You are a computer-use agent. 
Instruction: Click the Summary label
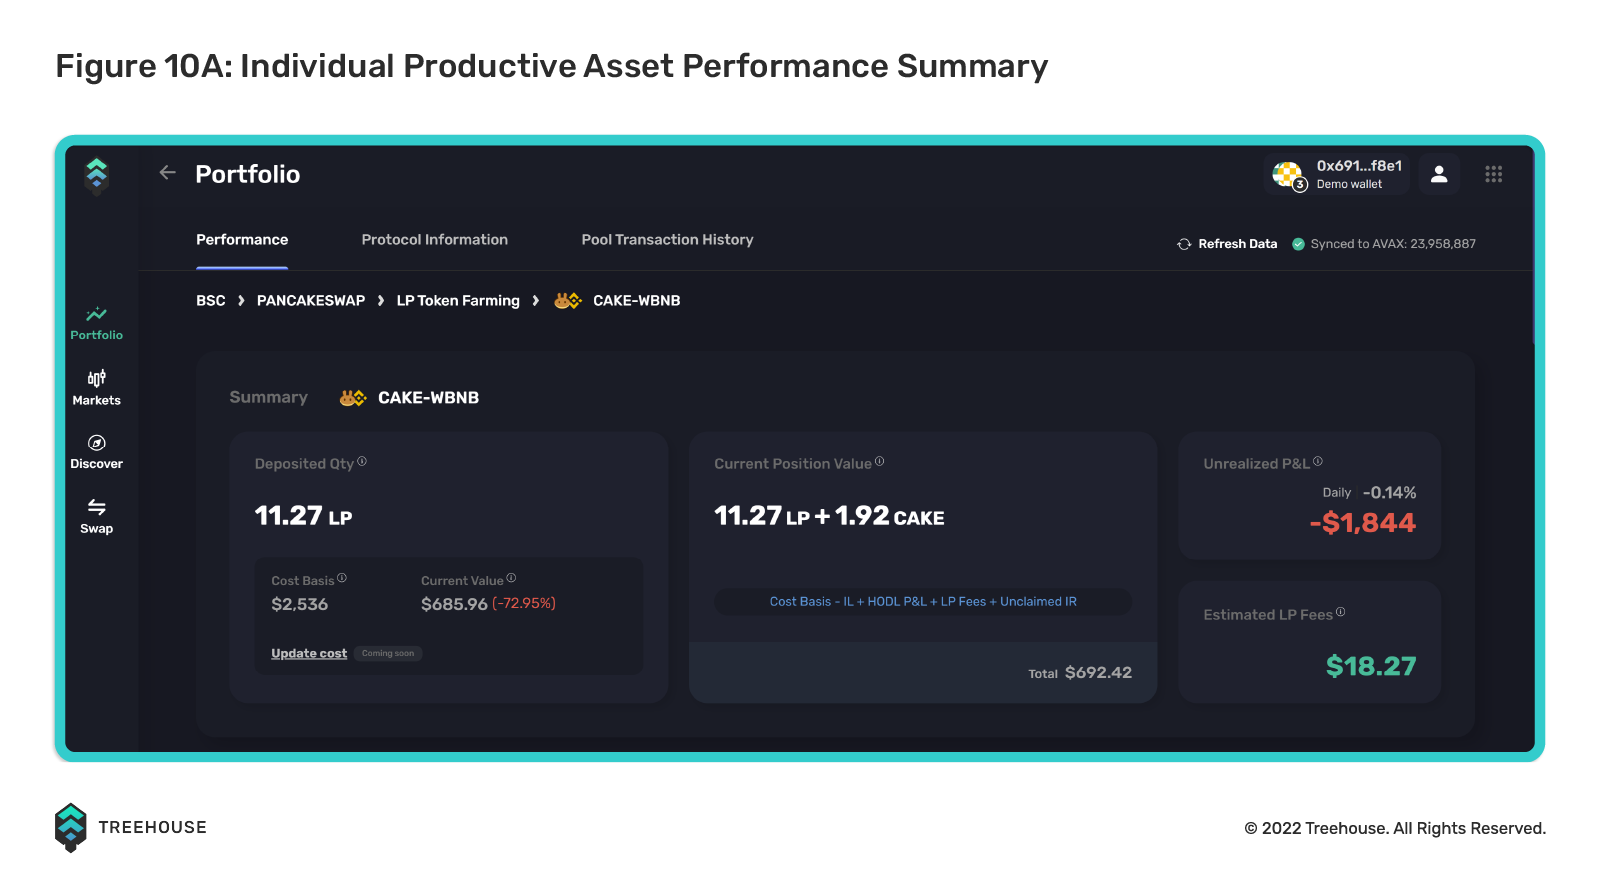[x=268, y=398]
